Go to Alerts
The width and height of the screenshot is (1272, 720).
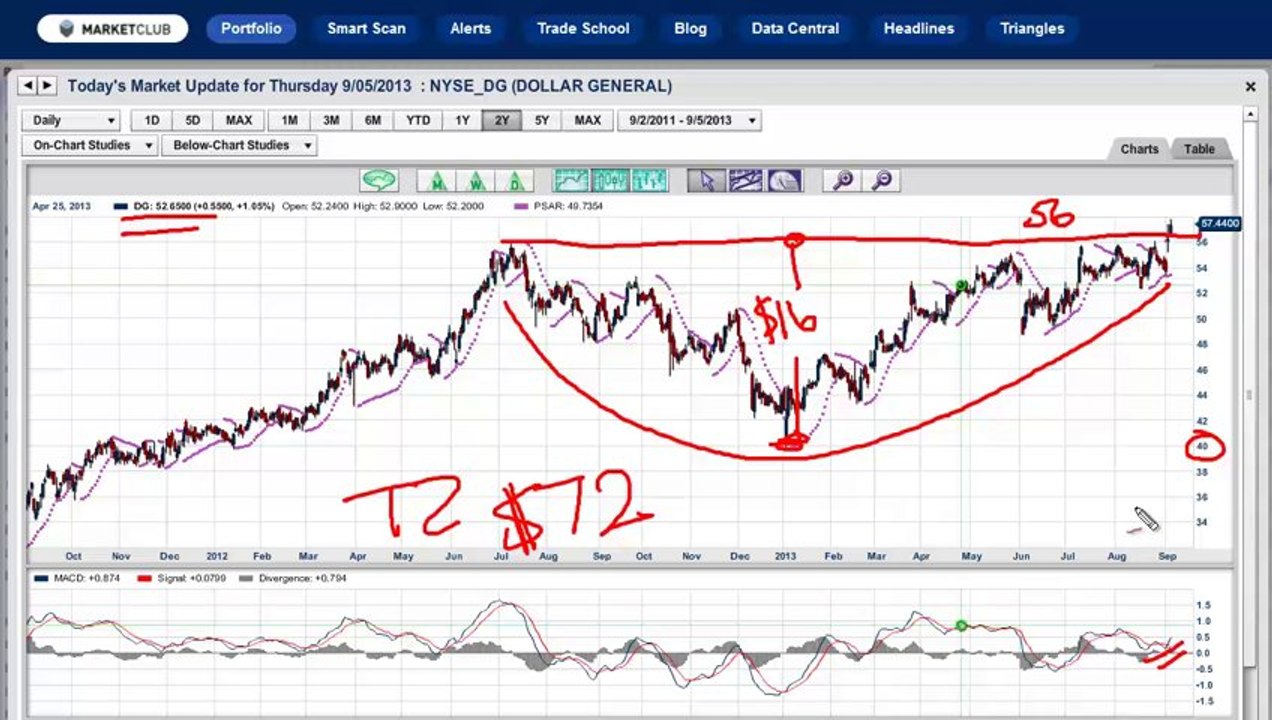470,28
